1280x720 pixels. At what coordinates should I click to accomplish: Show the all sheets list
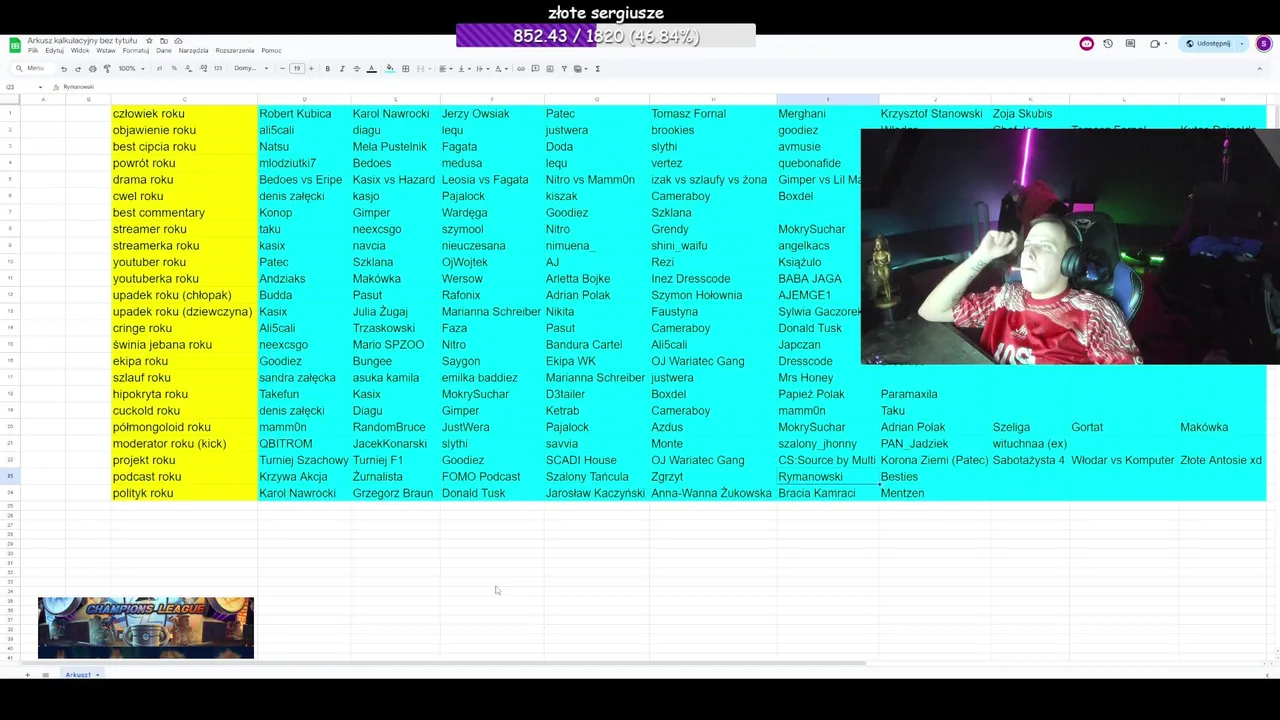(x=45, y=675)
